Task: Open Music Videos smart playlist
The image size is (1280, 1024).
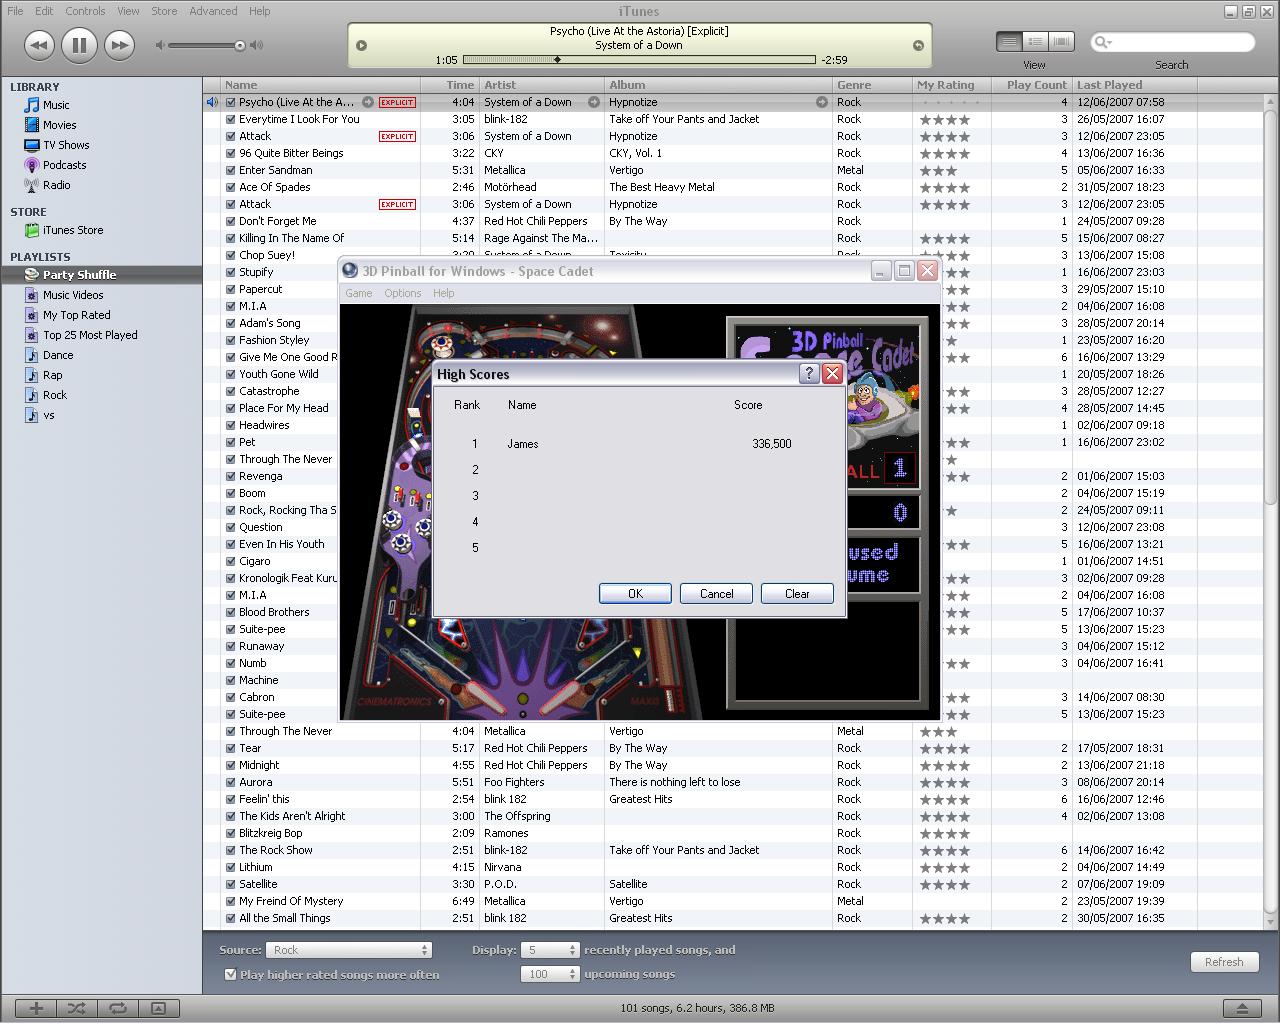Action: pyautogui.click(x=73, y=295)
